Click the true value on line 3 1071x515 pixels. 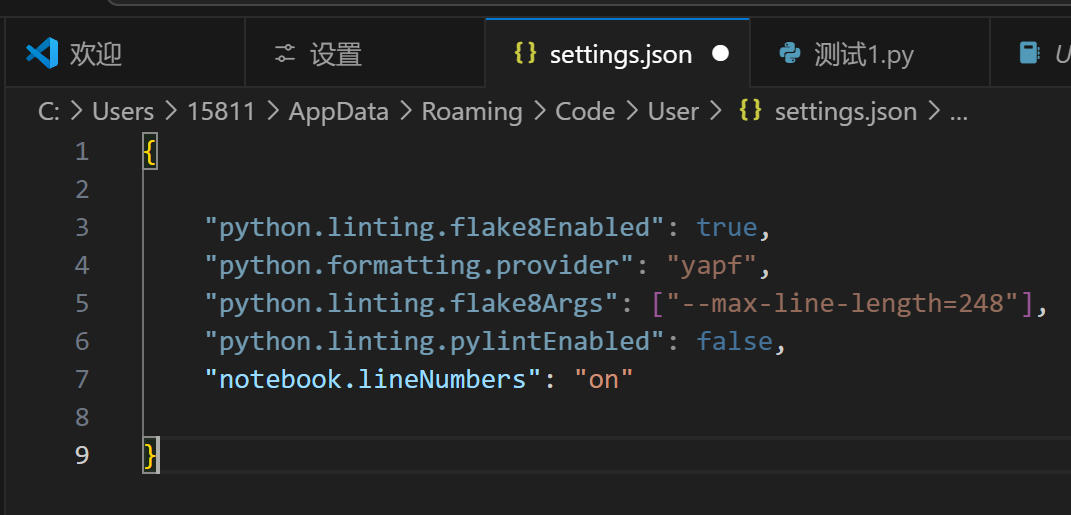(727, 227)
